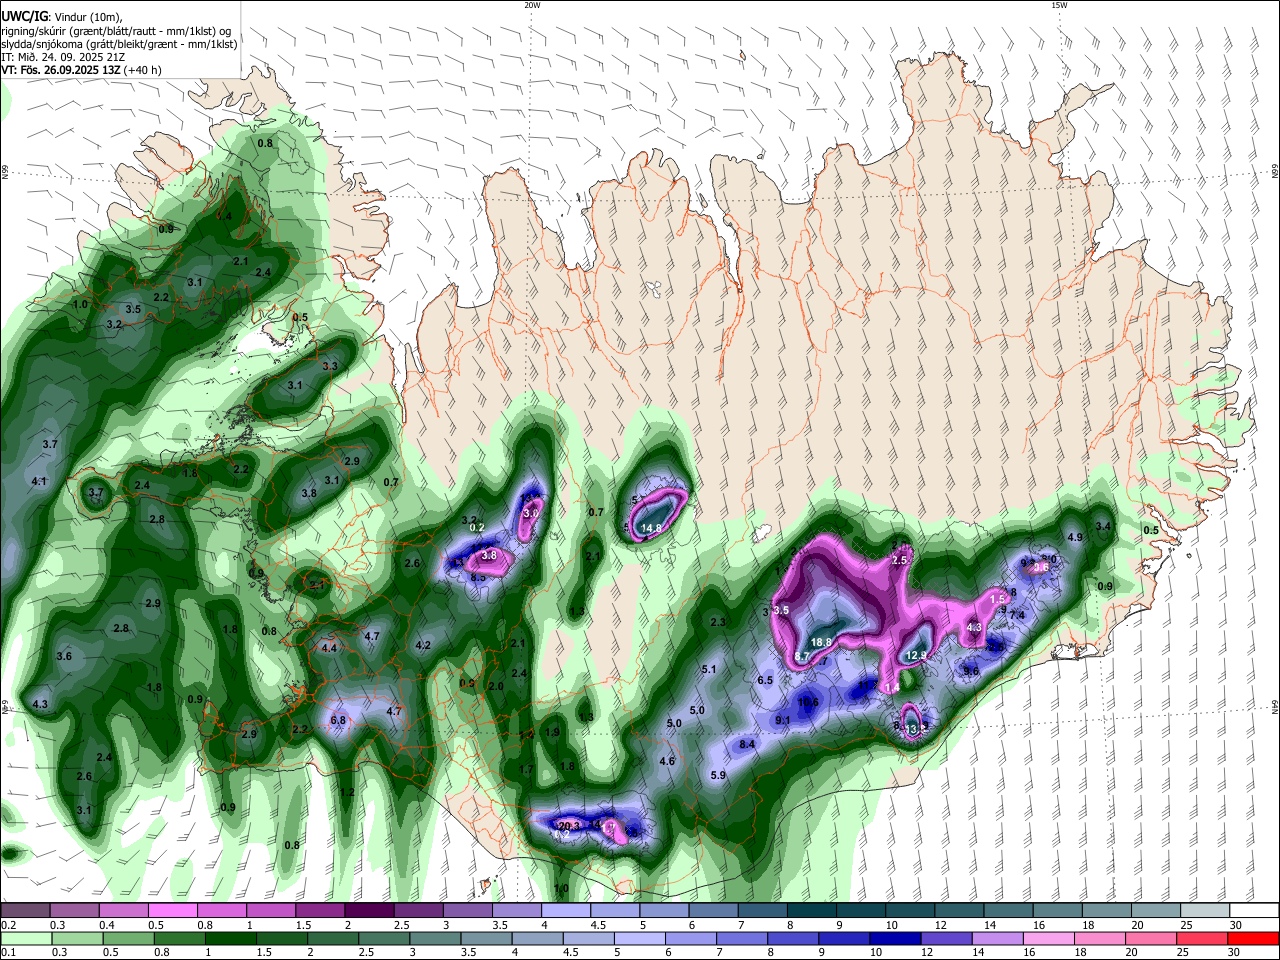
Task: Pick the darkest purple swatch between 2 and 2.5 in the top legend
Action: pyautogui.click(x=368, y=910)
